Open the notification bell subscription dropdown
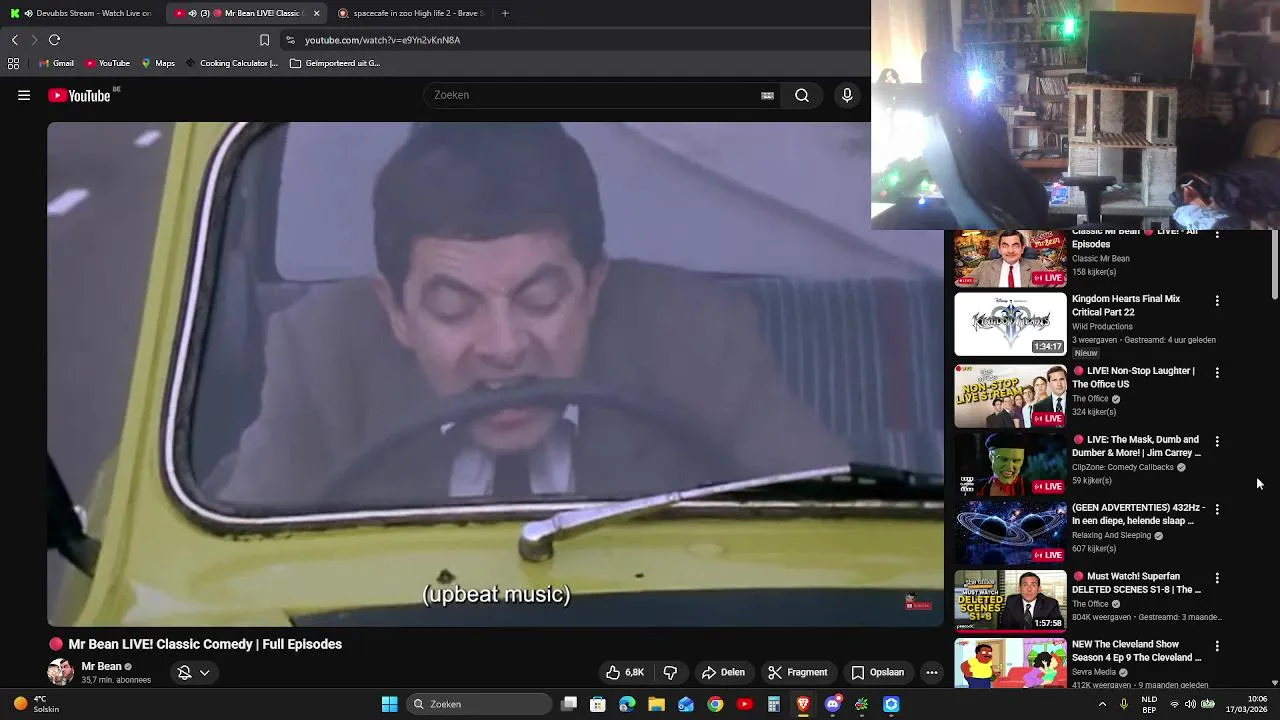The height and width of the screenshot is (720, 1280). (192, 673)
